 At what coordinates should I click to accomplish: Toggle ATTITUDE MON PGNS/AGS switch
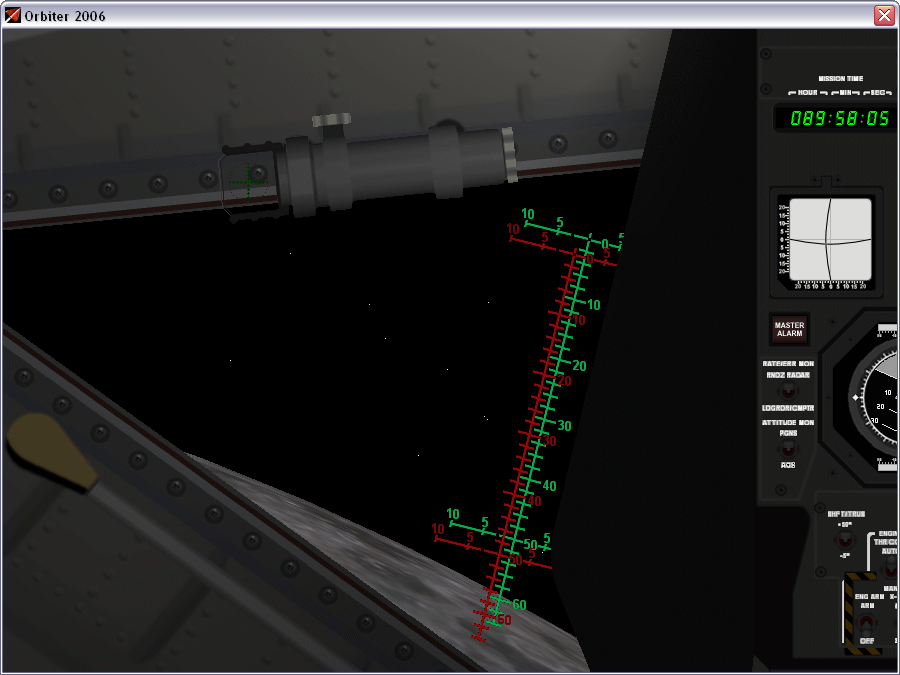pyautogui.click(x=788, y=449)
